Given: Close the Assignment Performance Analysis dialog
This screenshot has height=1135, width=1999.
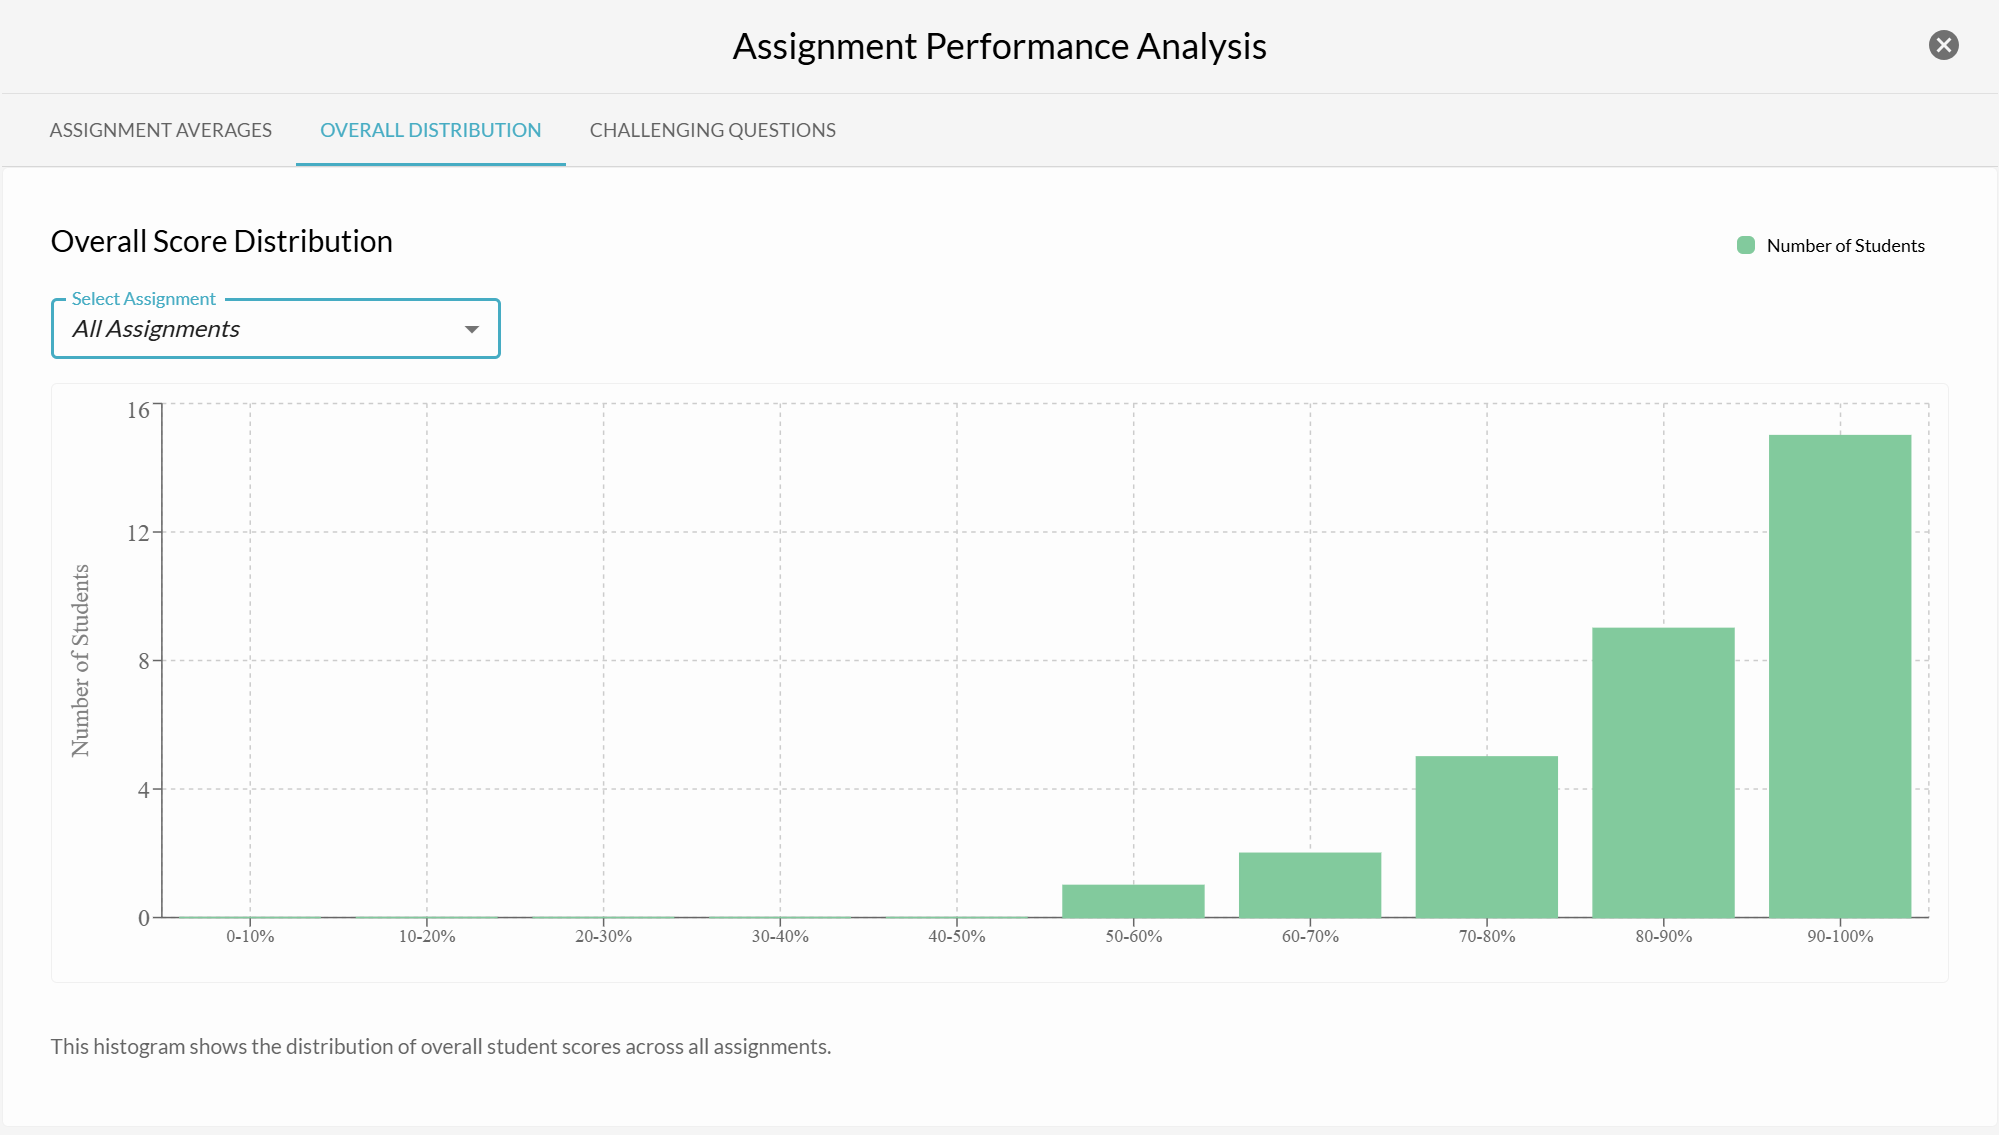Looking at the screenshot, I should click(x=1943, y=45).
